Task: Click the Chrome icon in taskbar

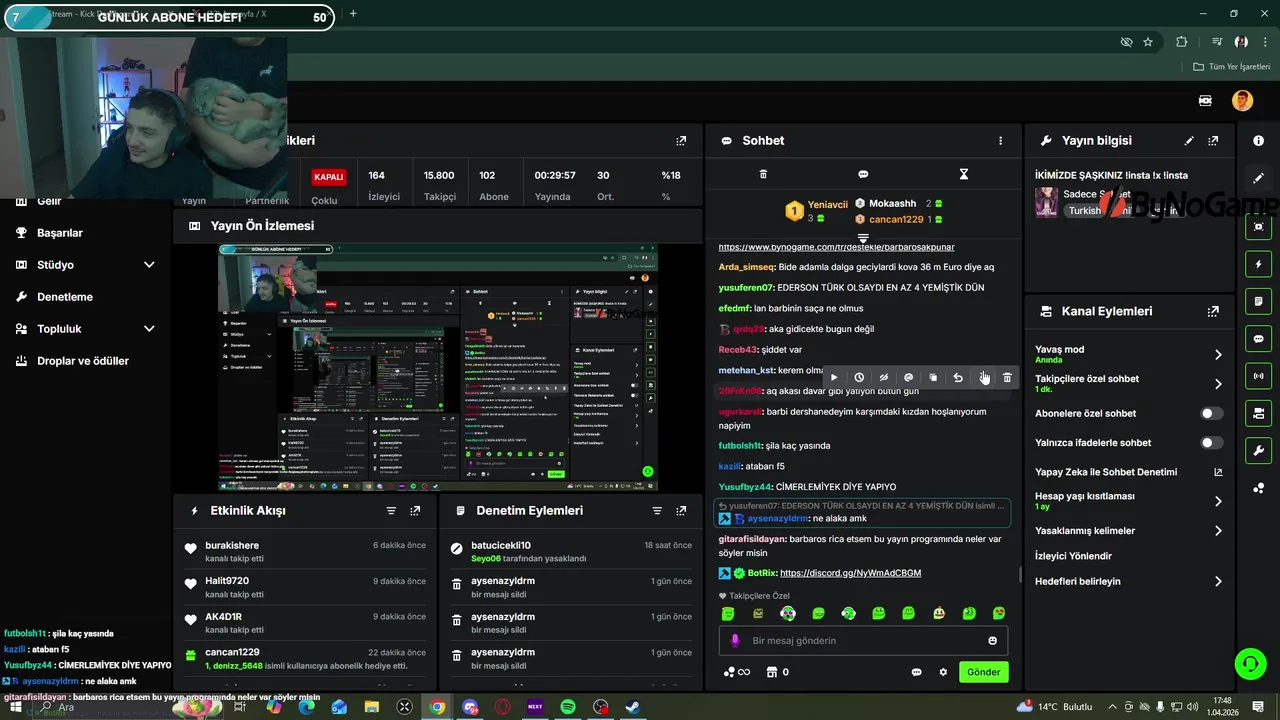Action: click(437, 707)
